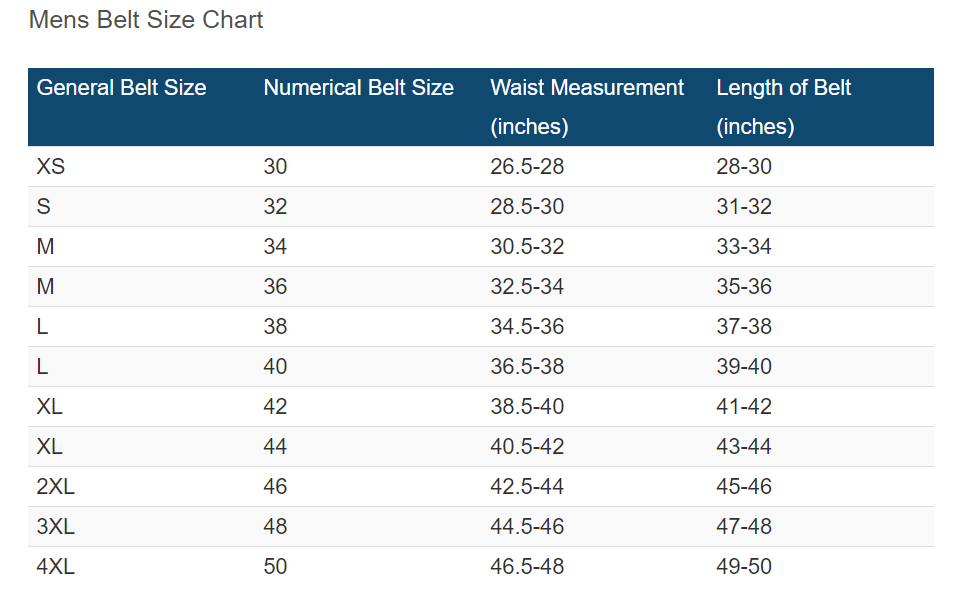The image size is (957, 612).
Task: Click the 2XL general size cell
Action: pyautogui.click(x=56, y=487)
